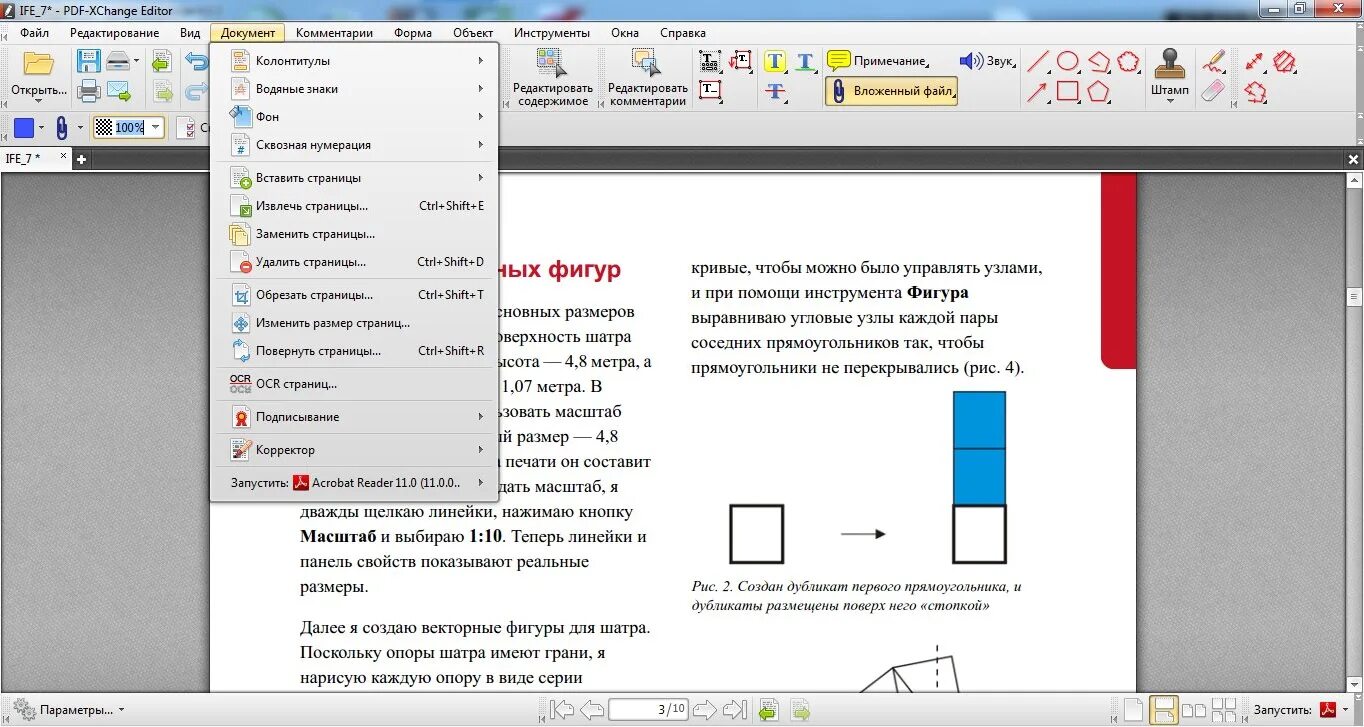Click the Save (floppy disk) icon
This screenshot has height=727, width=1364.
(88, 62)
